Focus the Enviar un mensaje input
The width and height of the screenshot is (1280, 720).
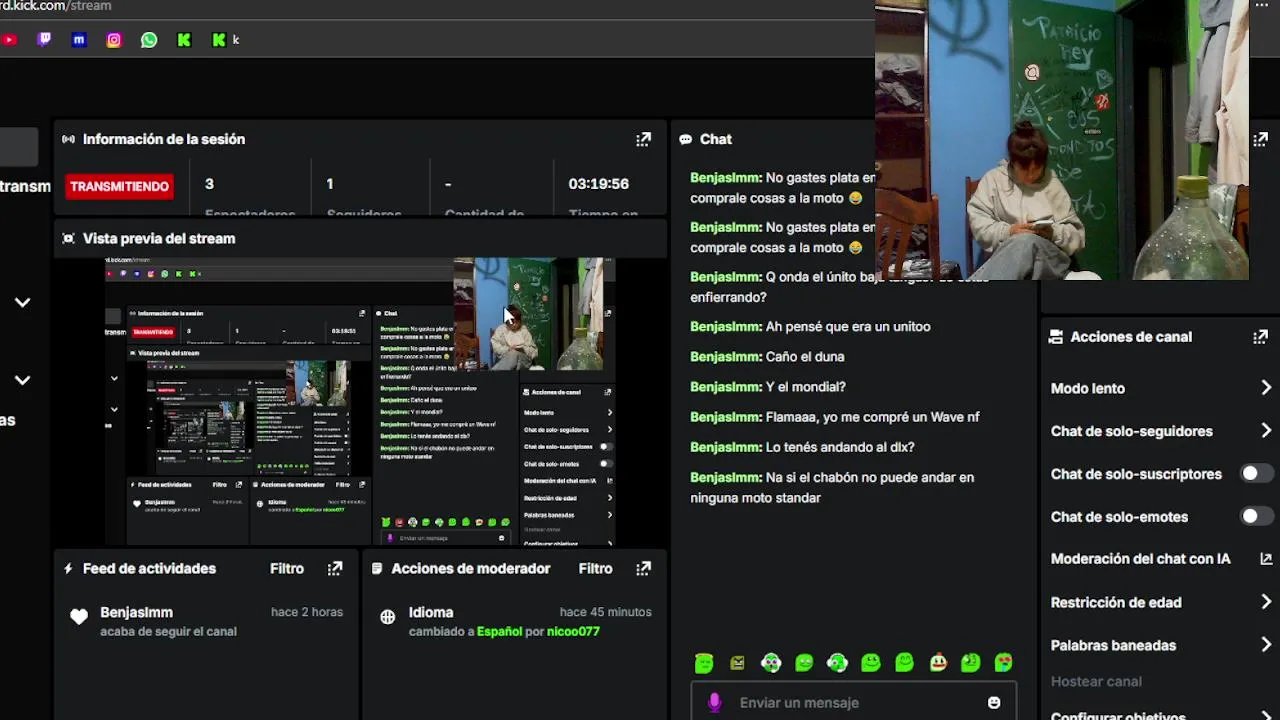(853, 703)
